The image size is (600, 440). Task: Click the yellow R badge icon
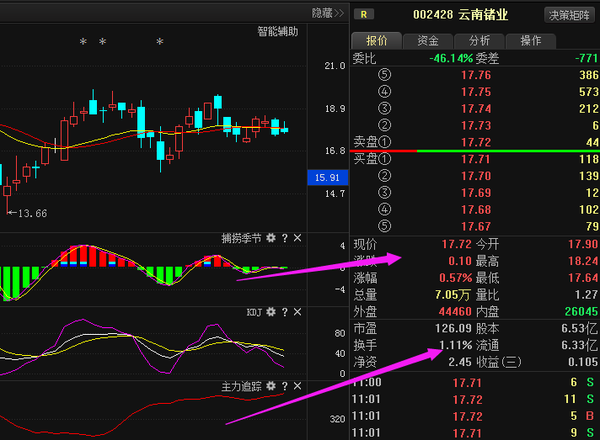366,14
